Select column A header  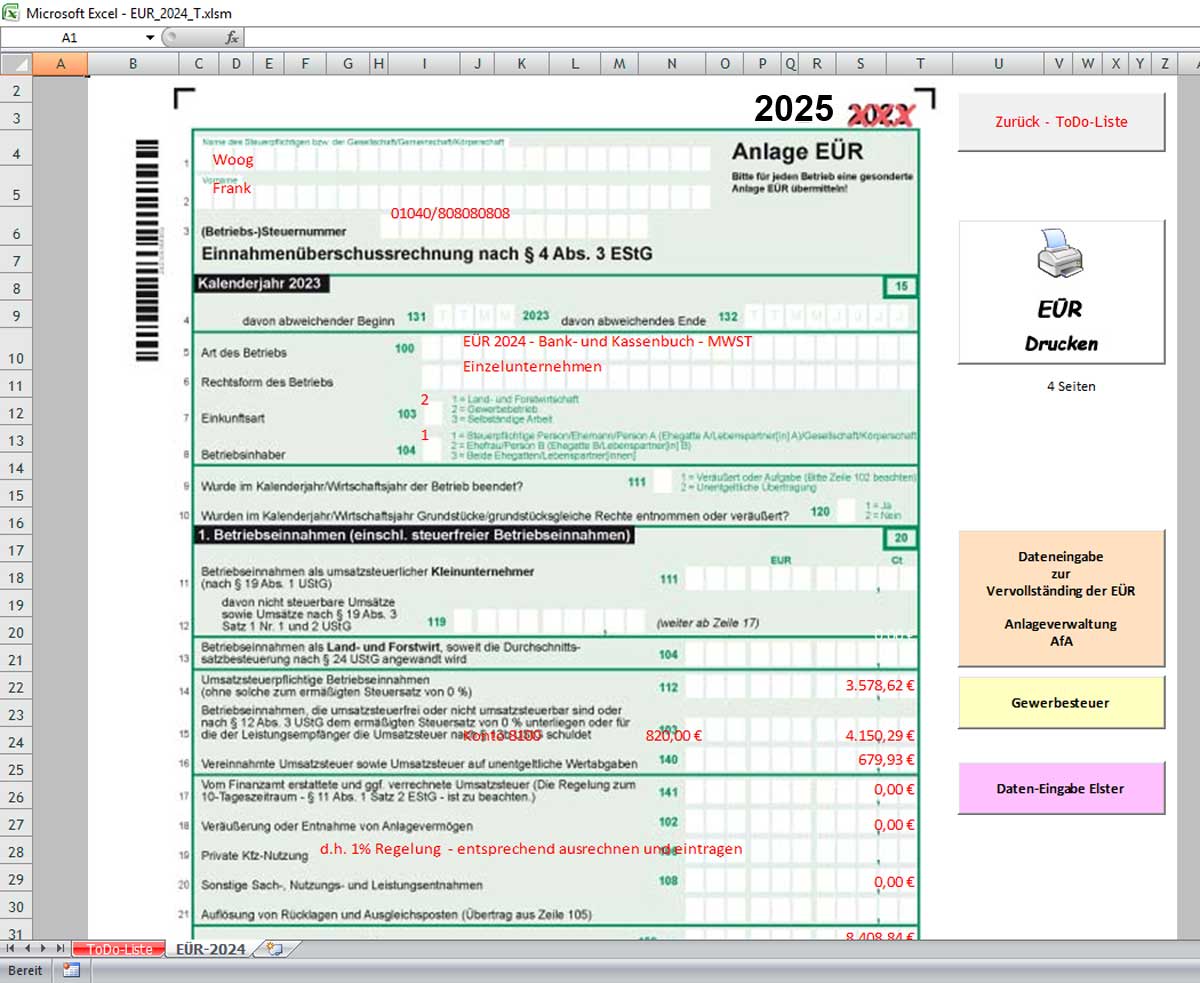coord(60,64)
